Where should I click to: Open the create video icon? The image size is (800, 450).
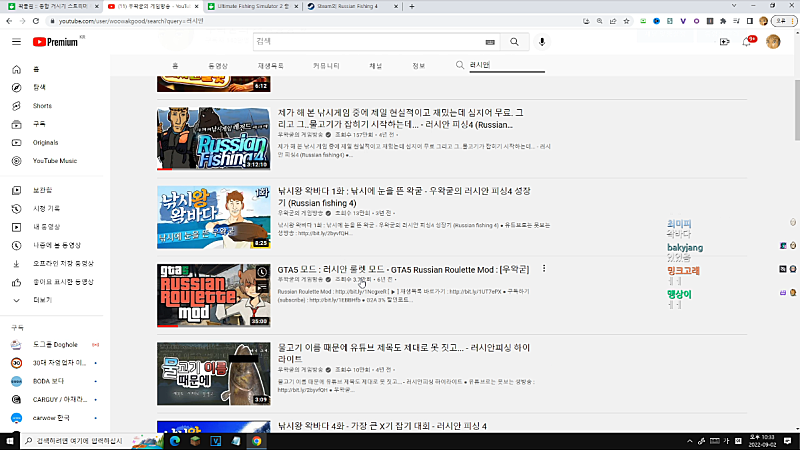[x=724, y=42]
